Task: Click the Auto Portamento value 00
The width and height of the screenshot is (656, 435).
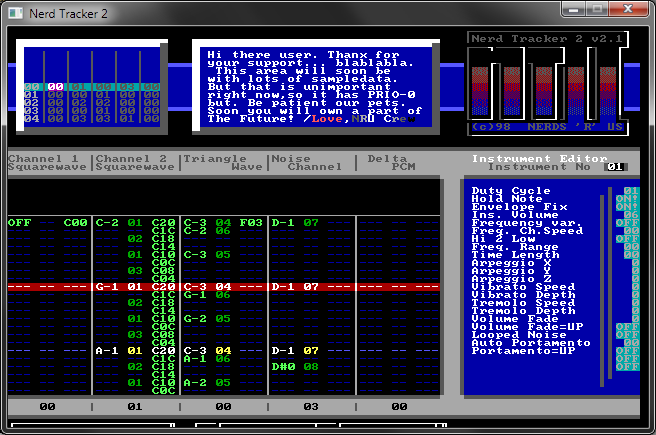Action: 631,343
